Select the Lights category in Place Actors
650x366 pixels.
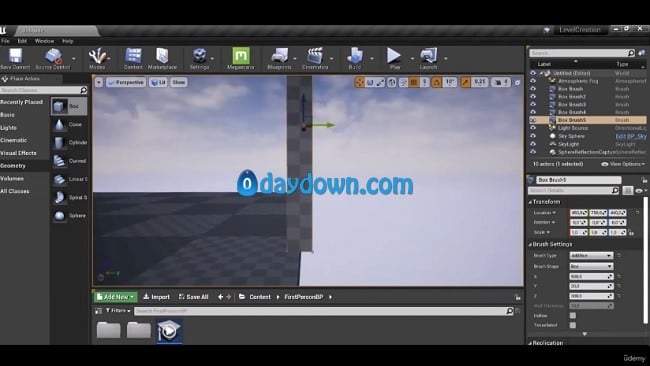[9, 128]
